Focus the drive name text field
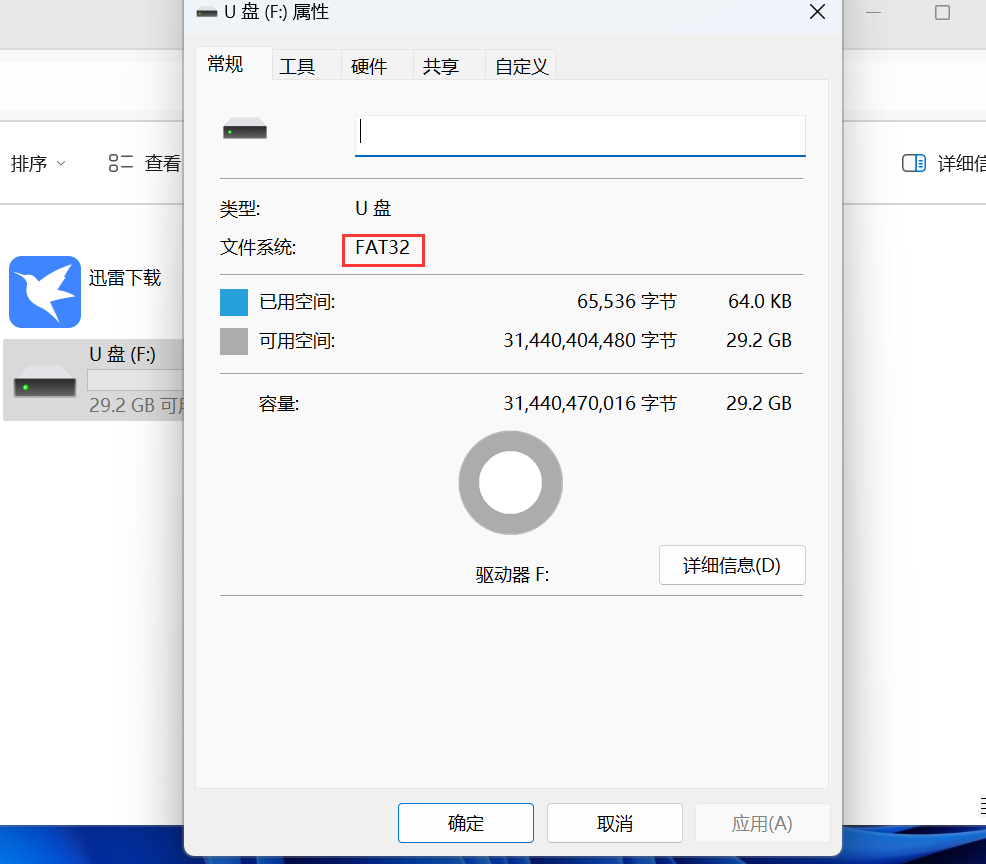986x864 pixels. click(x=580, y=134)
